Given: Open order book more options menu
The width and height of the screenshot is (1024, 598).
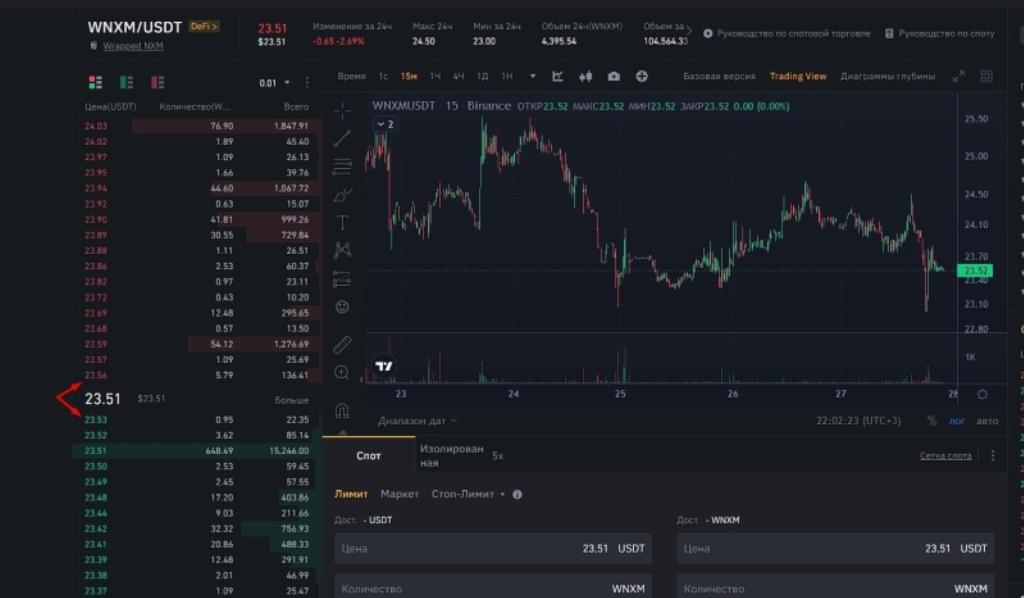Looking at the screenshot, I should 307,82.
